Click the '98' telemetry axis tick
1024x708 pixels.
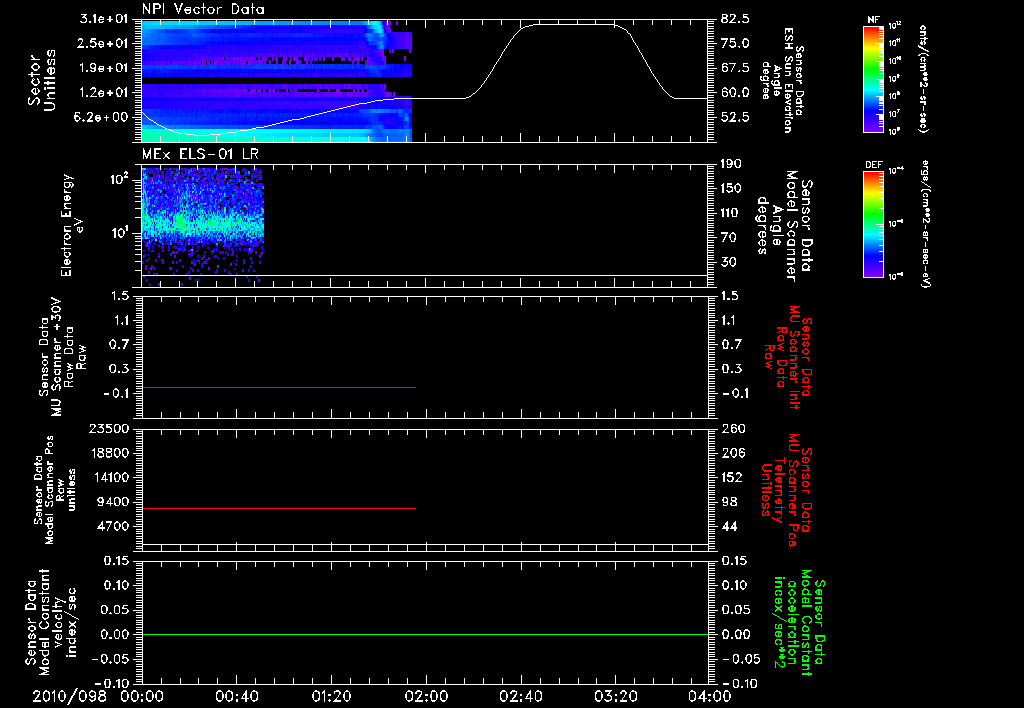(x=729, y=502)
